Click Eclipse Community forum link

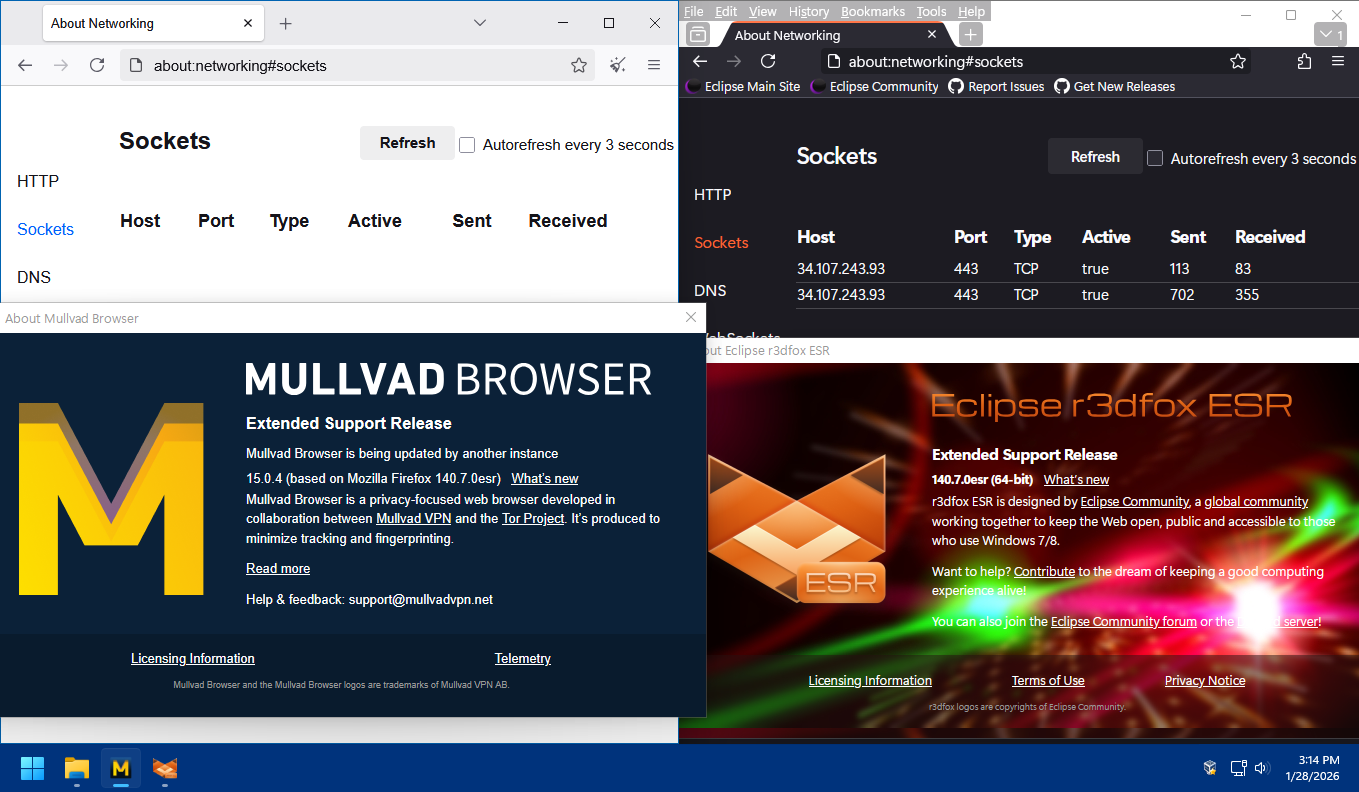(x=1123, y=621)
